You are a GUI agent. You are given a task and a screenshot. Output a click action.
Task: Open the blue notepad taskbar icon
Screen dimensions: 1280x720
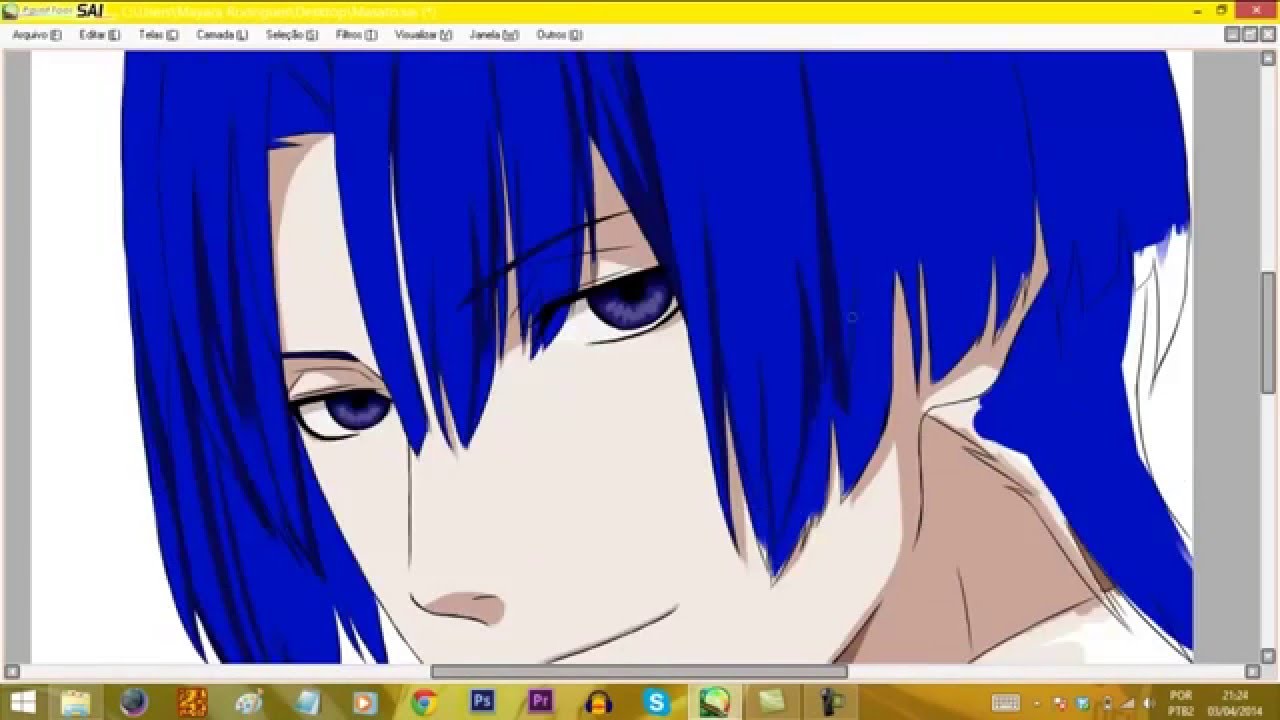pos(307,702)
